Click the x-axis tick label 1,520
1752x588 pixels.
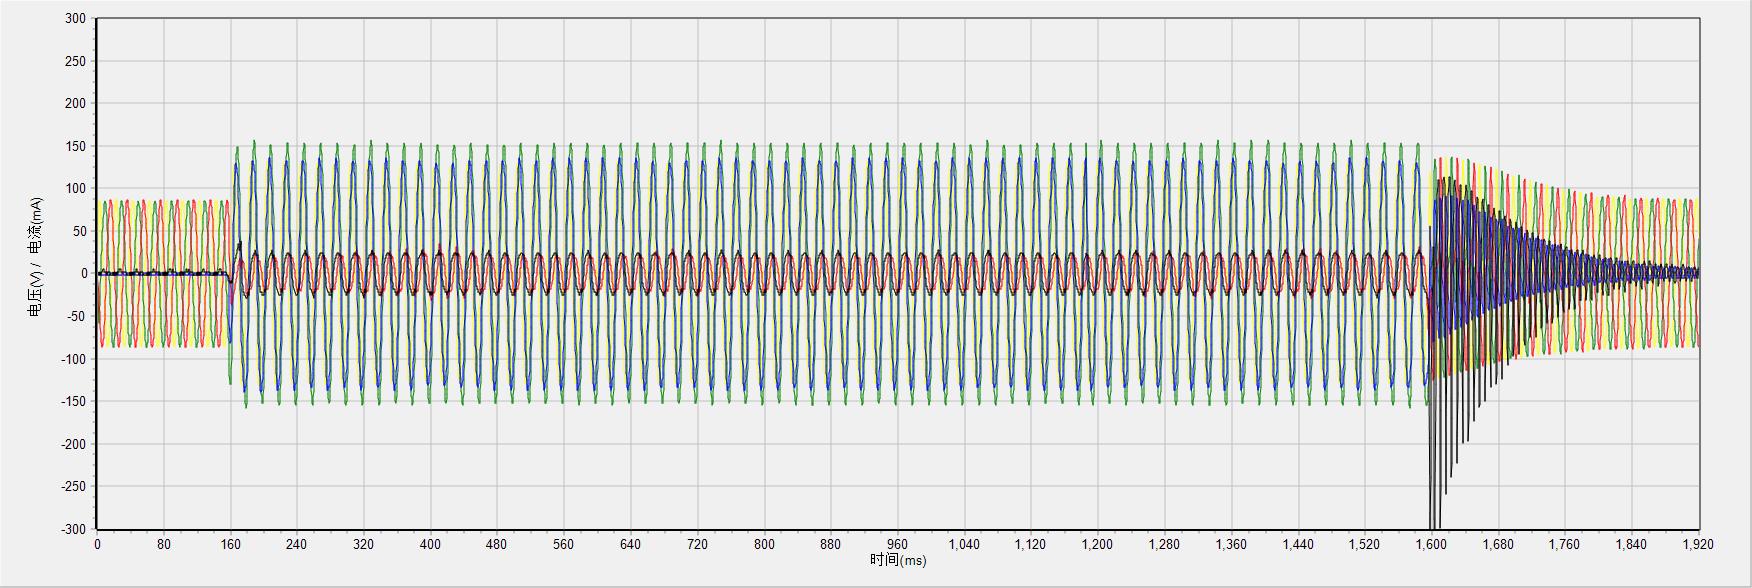pos(1365,545)
